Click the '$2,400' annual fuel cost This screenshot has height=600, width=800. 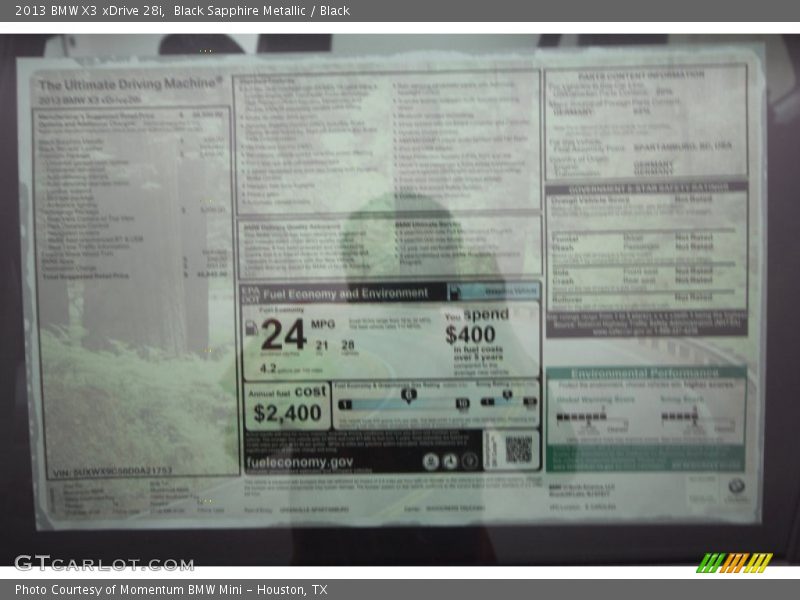(x=287, y=413)
